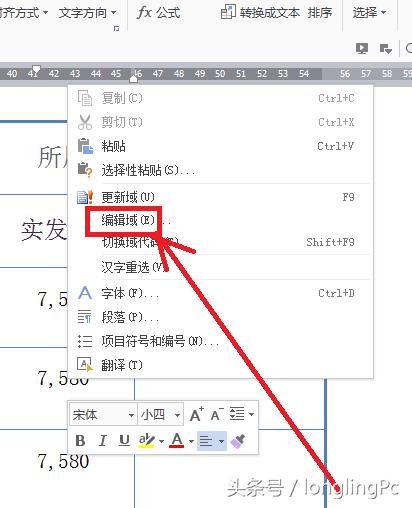Image resolution: width=412 pixels, height=508 pixels.
Task: Expand the font color dropdown arrow
Action: point(191,441)
